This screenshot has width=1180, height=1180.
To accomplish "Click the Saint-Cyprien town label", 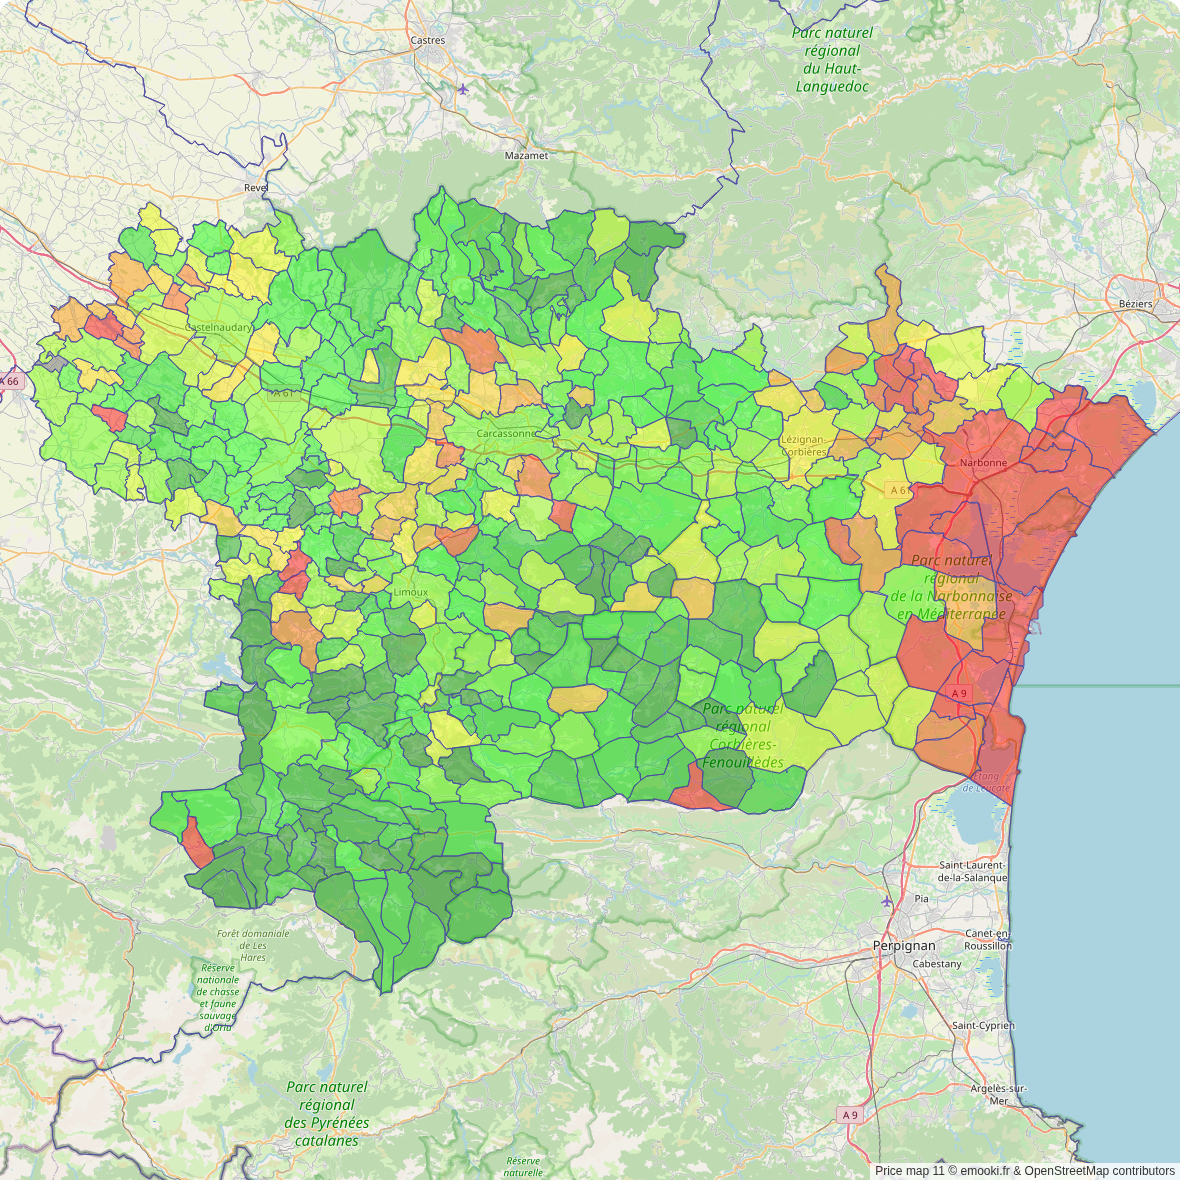I will 982,1025.
